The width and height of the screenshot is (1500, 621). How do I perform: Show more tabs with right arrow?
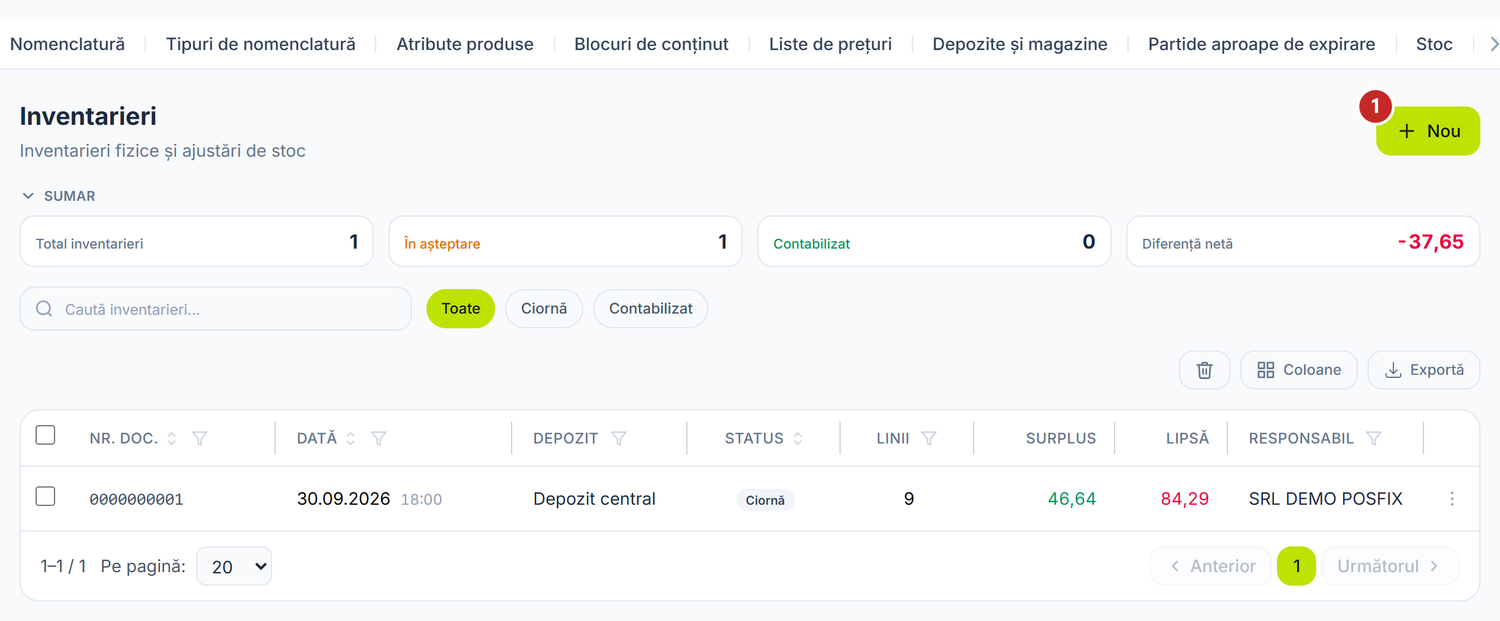1494,44
